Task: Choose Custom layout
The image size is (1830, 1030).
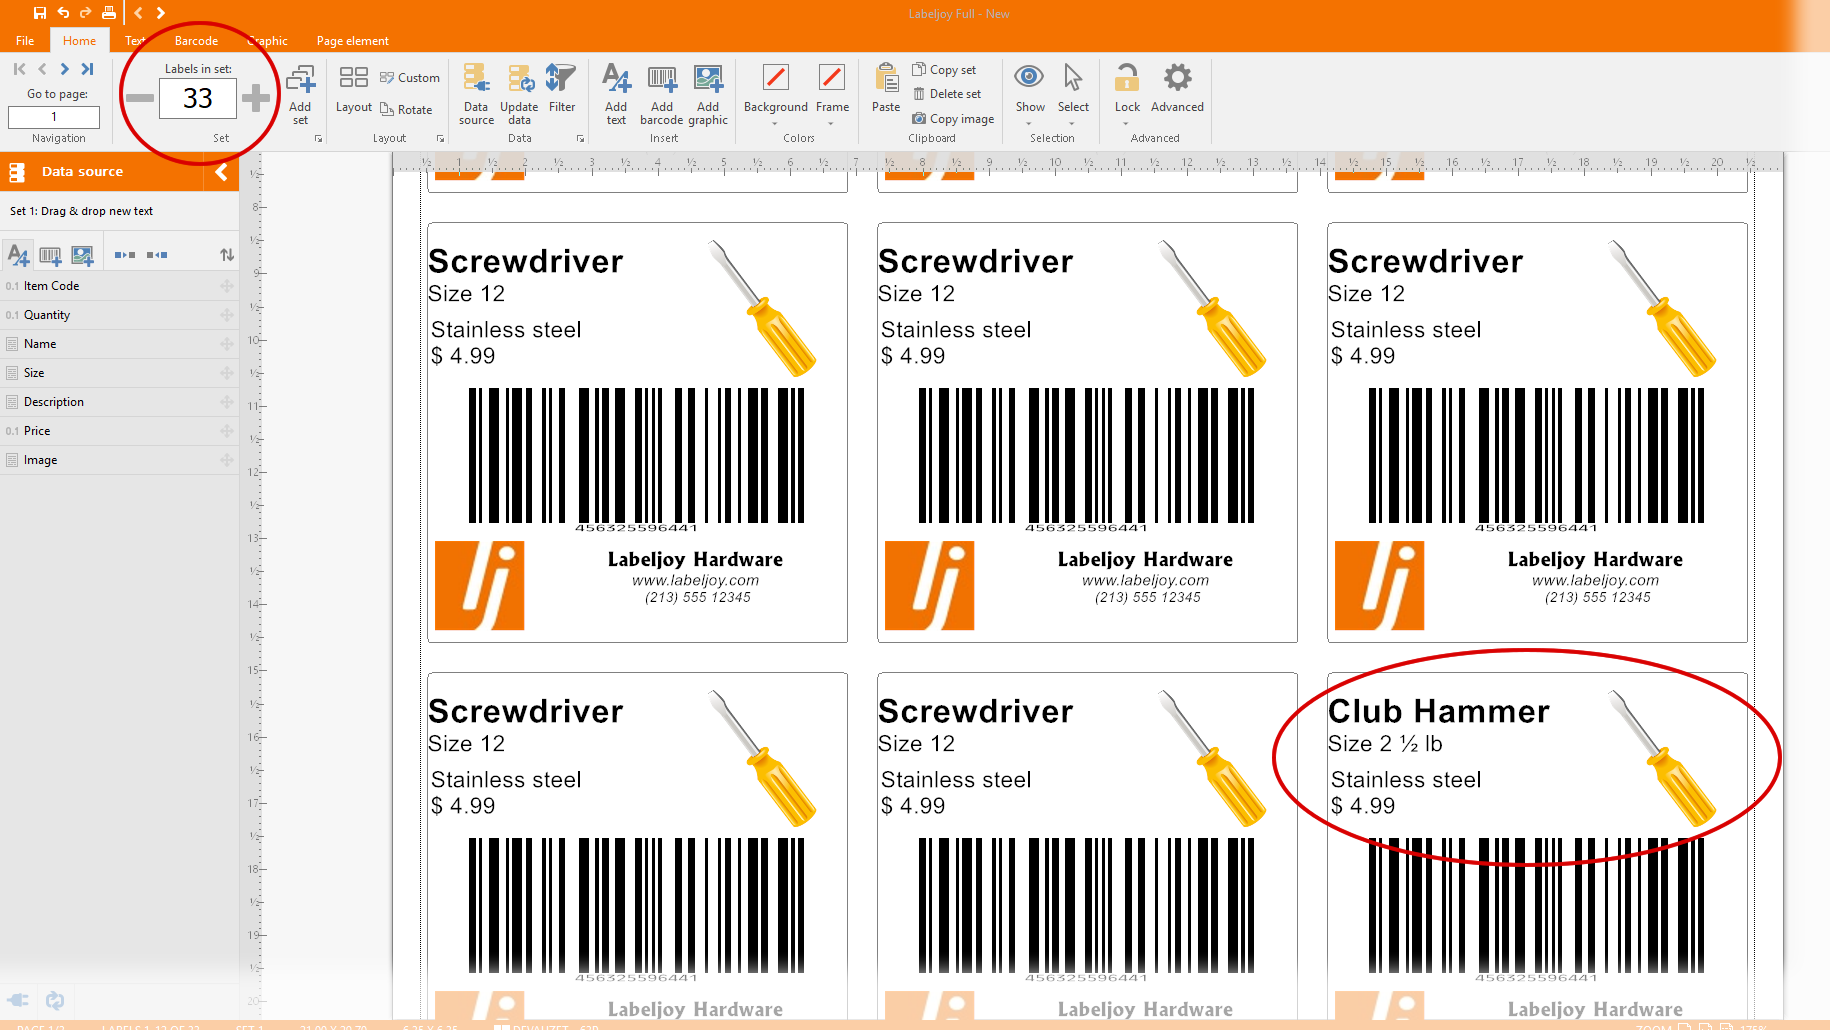Action: [410, 78]
